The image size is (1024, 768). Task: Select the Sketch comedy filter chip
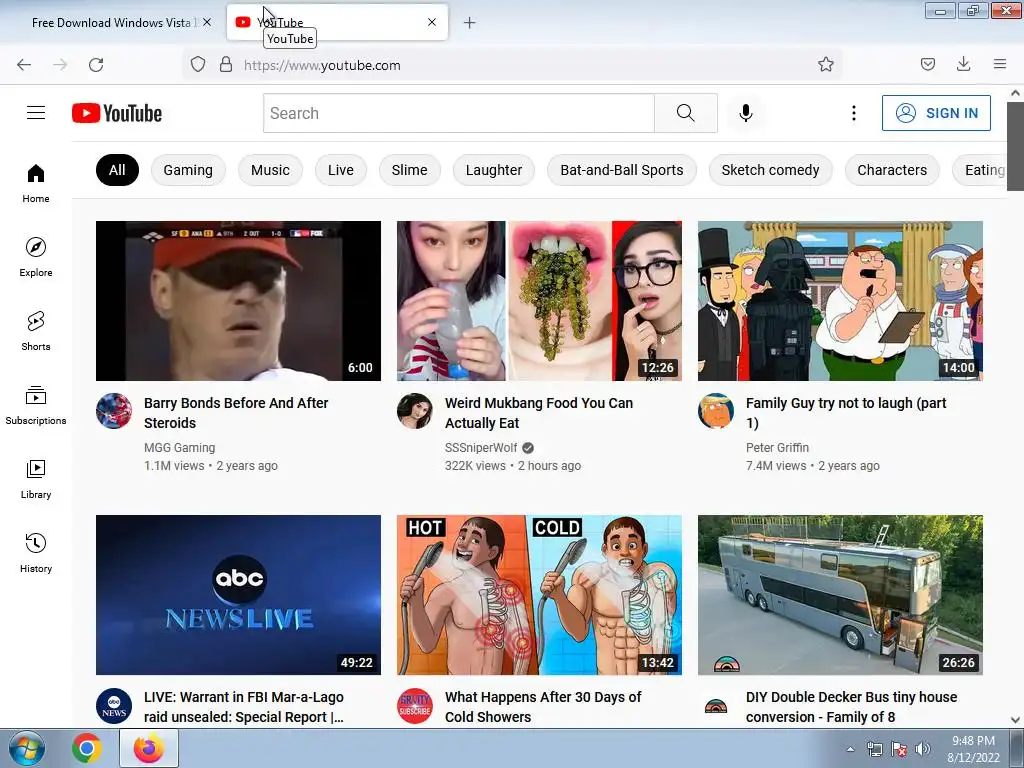coord(770,170)
